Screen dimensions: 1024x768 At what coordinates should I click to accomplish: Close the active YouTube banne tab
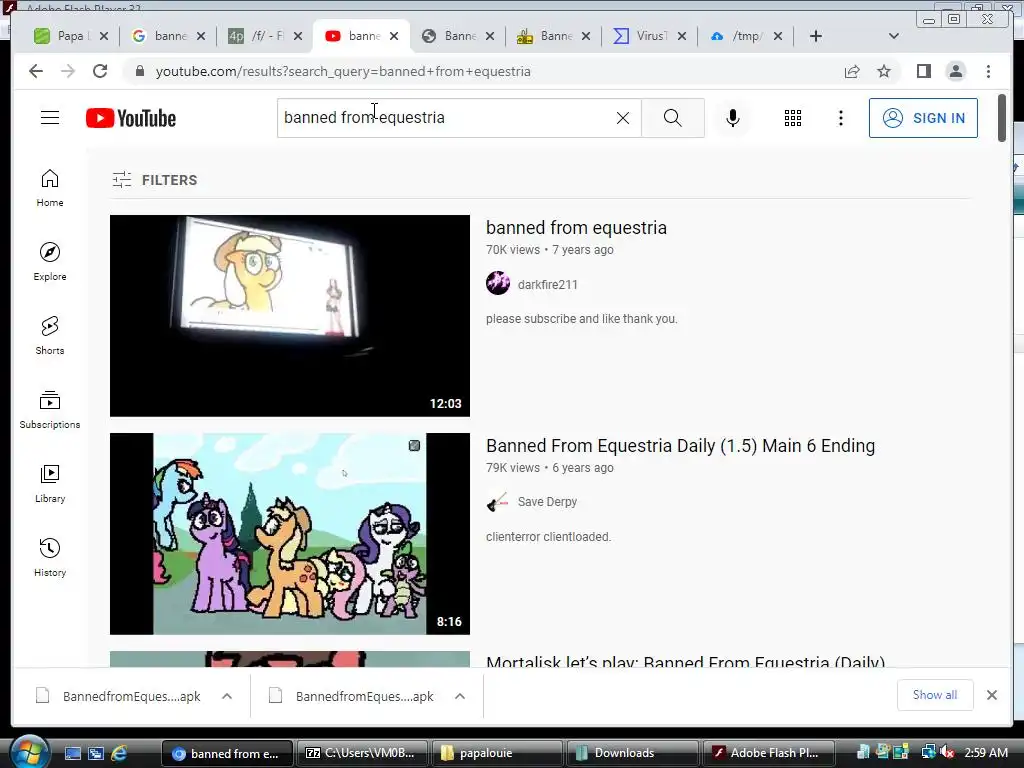pos(394,36)
